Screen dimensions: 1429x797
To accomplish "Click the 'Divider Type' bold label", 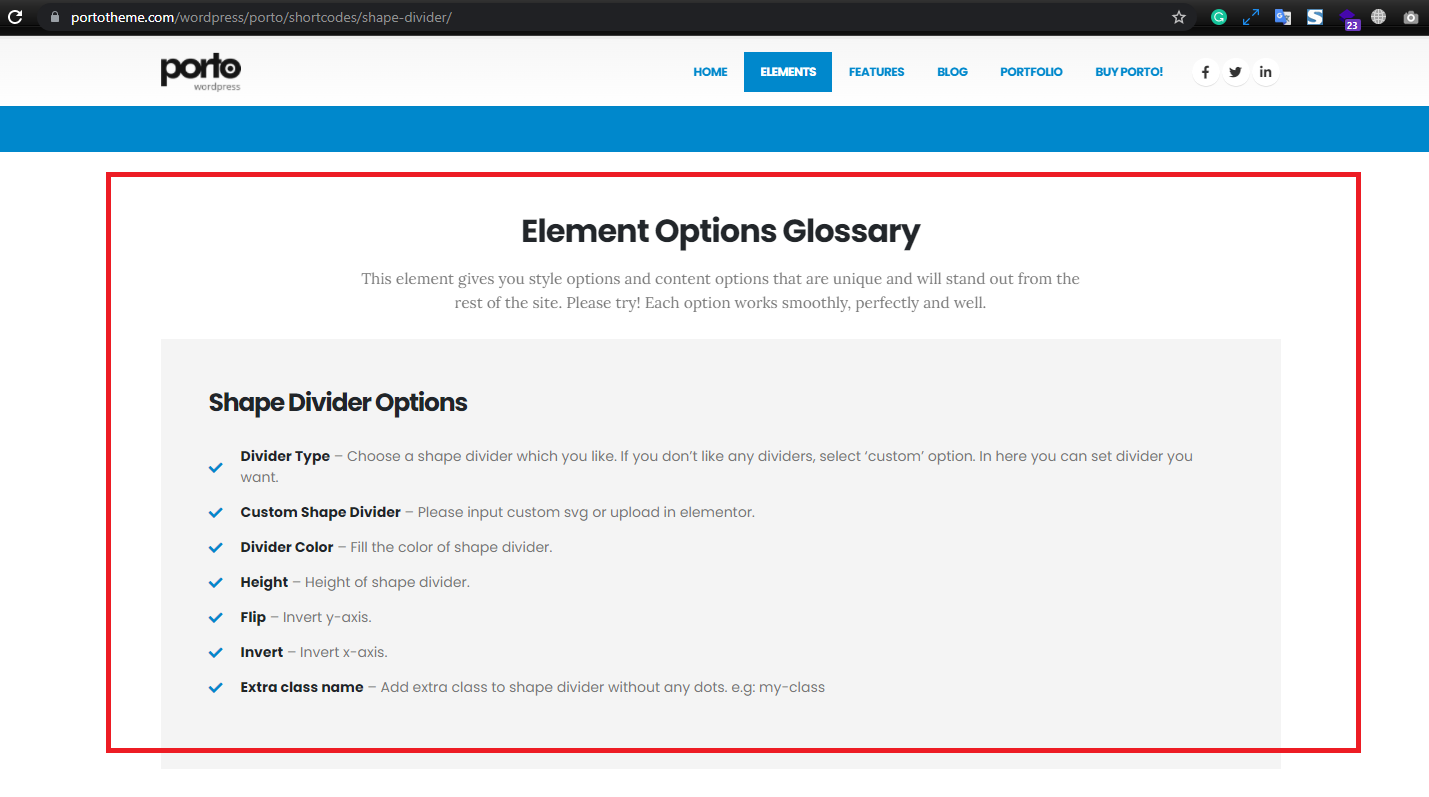I will point(285,456).
